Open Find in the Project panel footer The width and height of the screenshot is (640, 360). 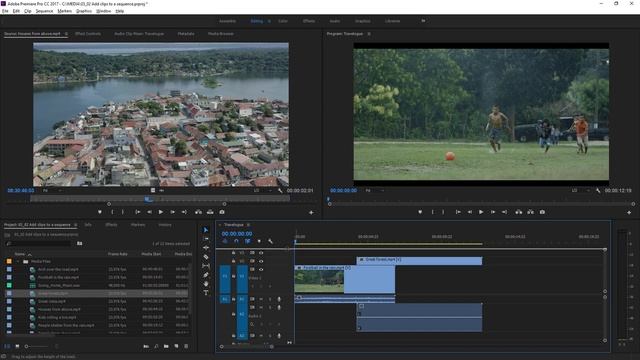pos(156,346)
